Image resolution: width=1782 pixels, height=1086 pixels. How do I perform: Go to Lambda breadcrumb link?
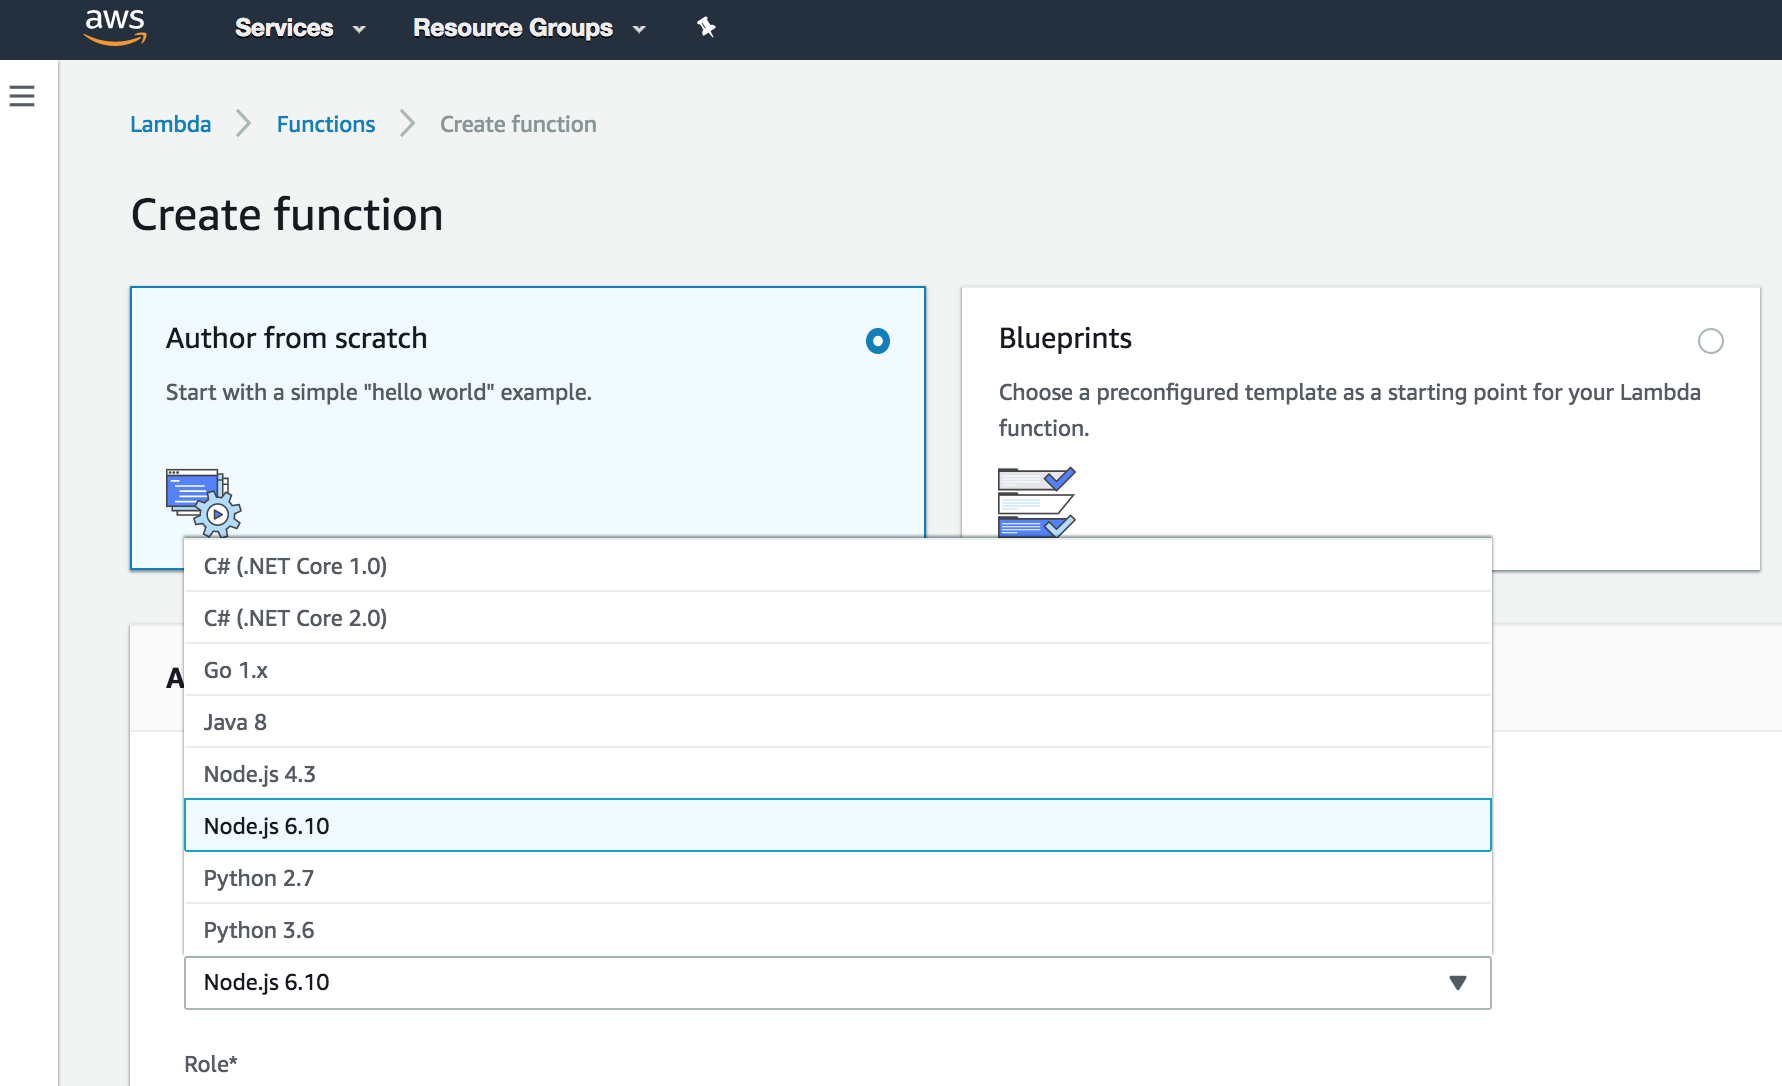171,124
